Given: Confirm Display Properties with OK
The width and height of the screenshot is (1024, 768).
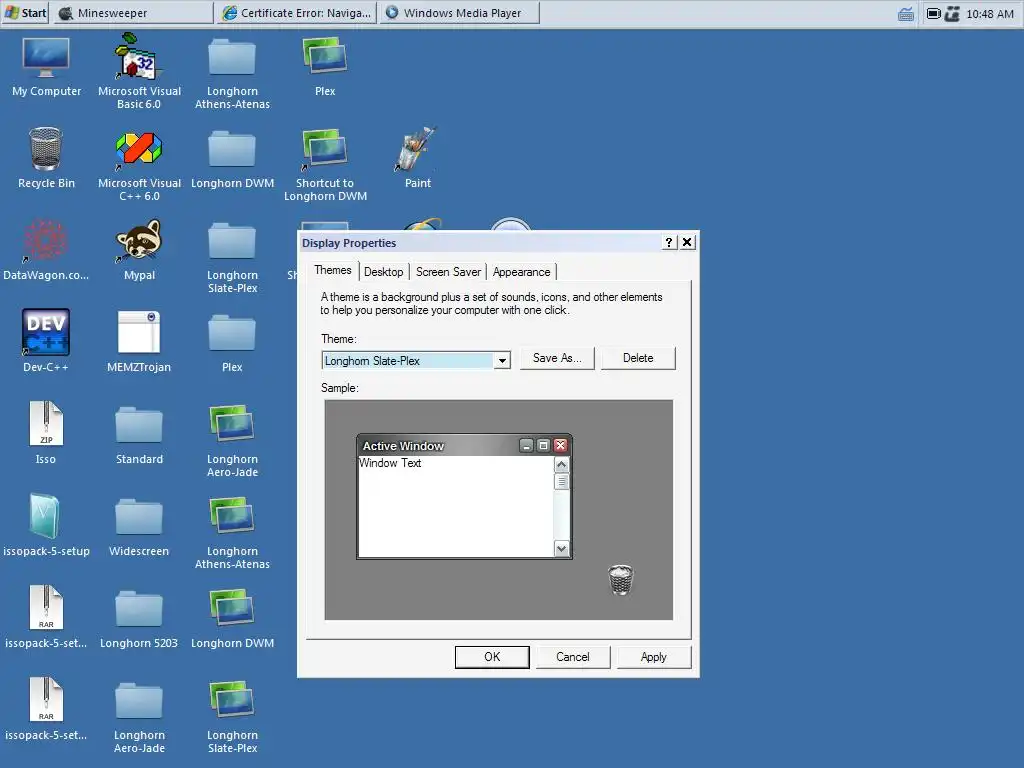Looking at the screenshot, I should click(x=492, y=657).
